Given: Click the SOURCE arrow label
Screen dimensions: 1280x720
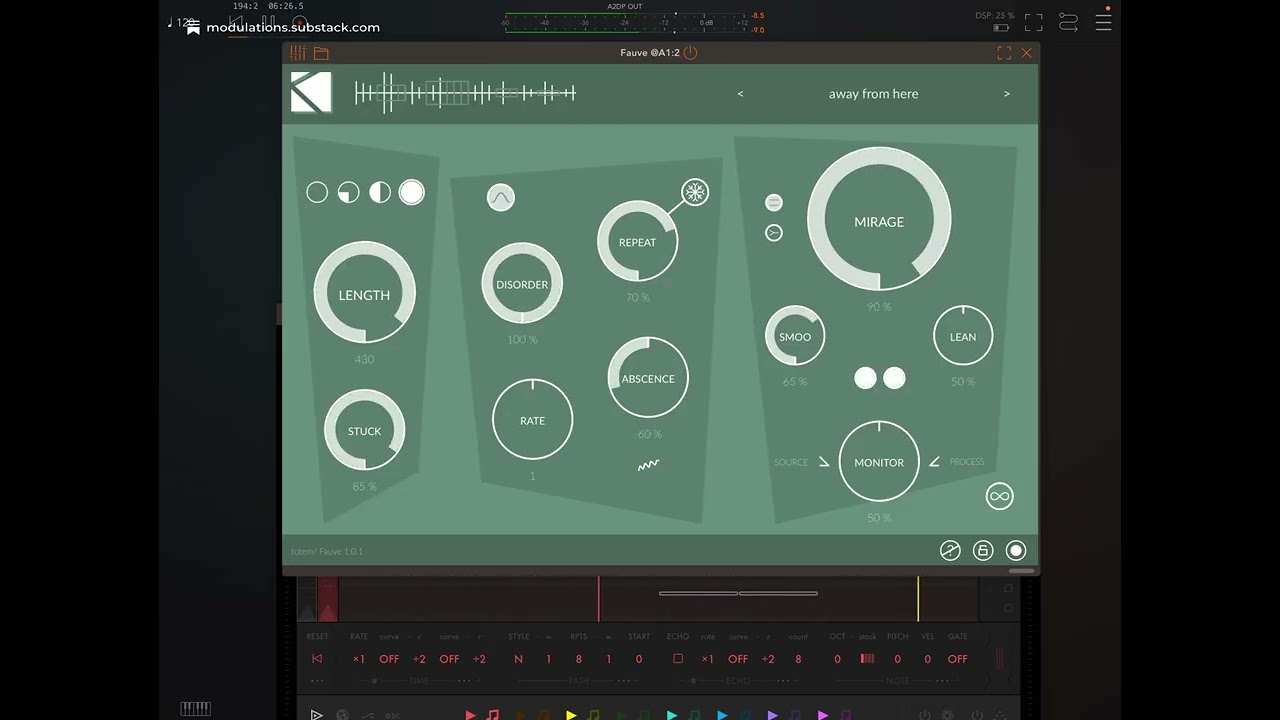Looking at the screenshot, I should click(x=801, y=462).
